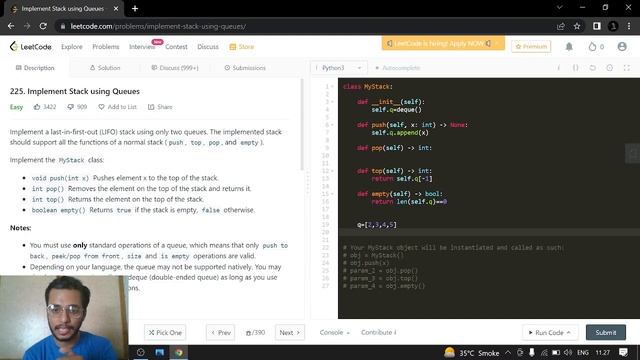Click the Contribute link
Viewport: 640px width, 360px height.
[x=378, y=333]
